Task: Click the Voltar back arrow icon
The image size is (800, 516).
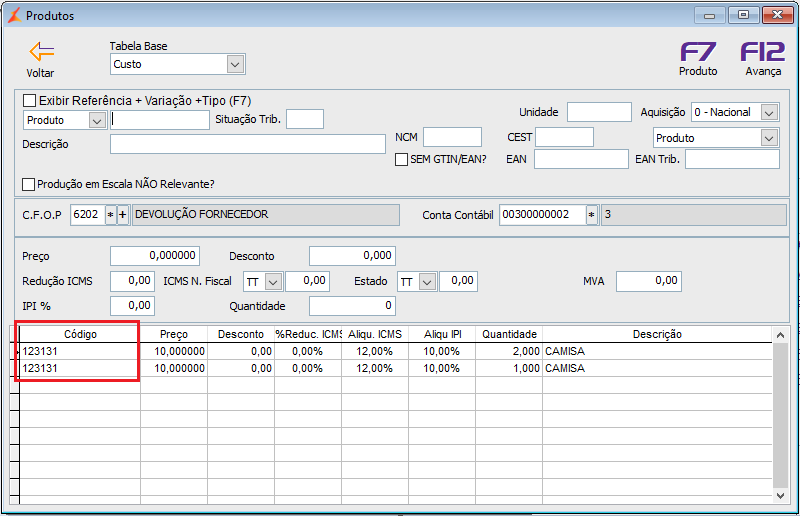Action: [x=42, y=51]
